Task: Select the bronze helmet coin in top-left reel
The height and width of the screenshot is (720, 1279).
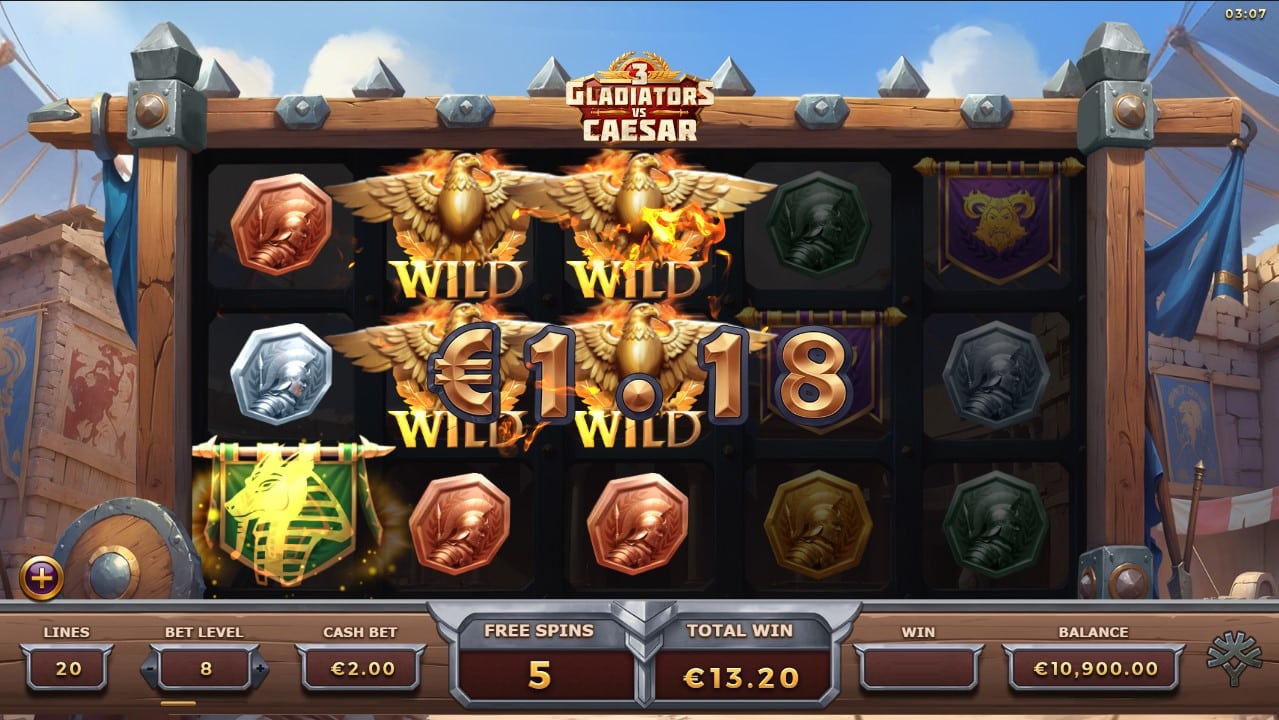Action: coord(281,224)
